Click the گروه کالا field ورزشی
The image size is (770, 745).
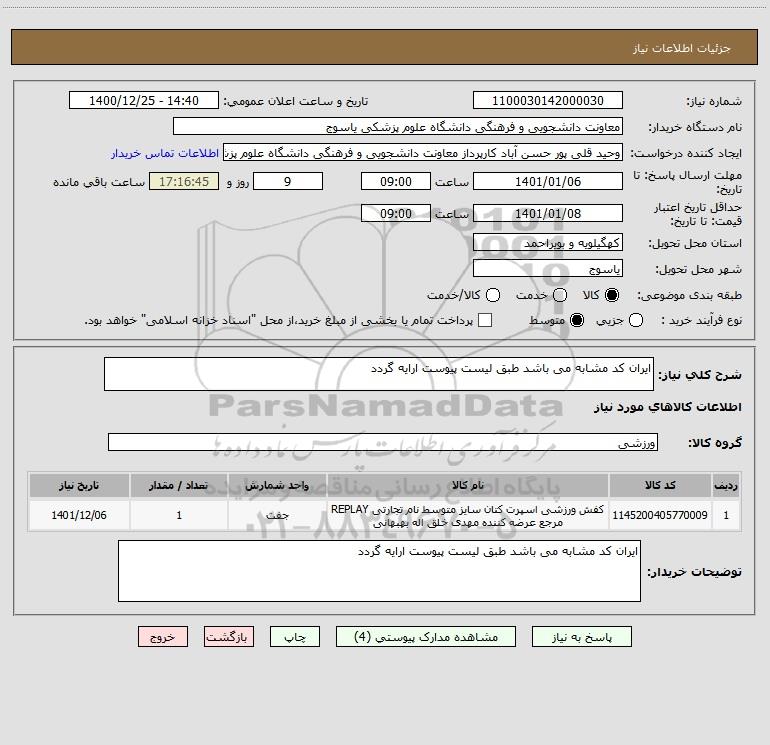(383, 442)
